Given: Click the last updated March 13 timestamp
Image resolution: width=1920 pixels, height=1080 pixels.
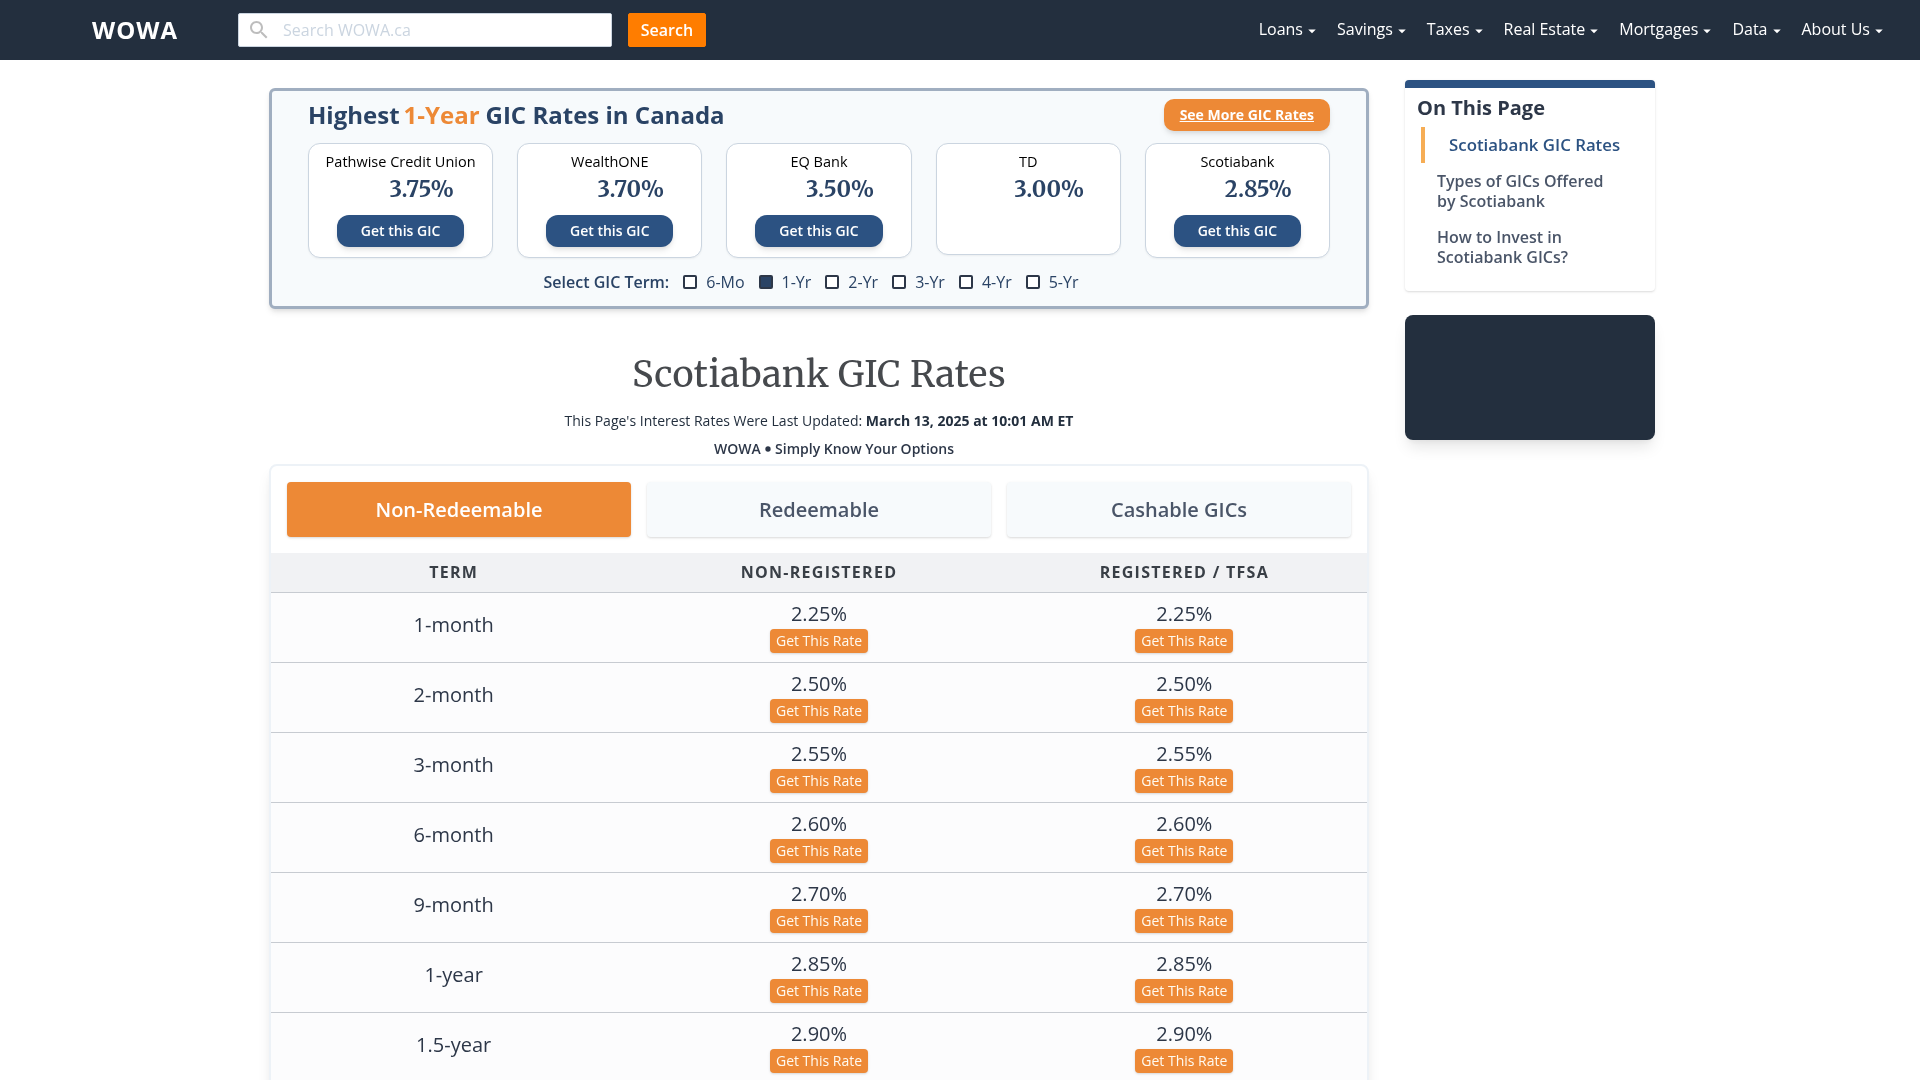Looking at the screenshot, I should 969,421.
